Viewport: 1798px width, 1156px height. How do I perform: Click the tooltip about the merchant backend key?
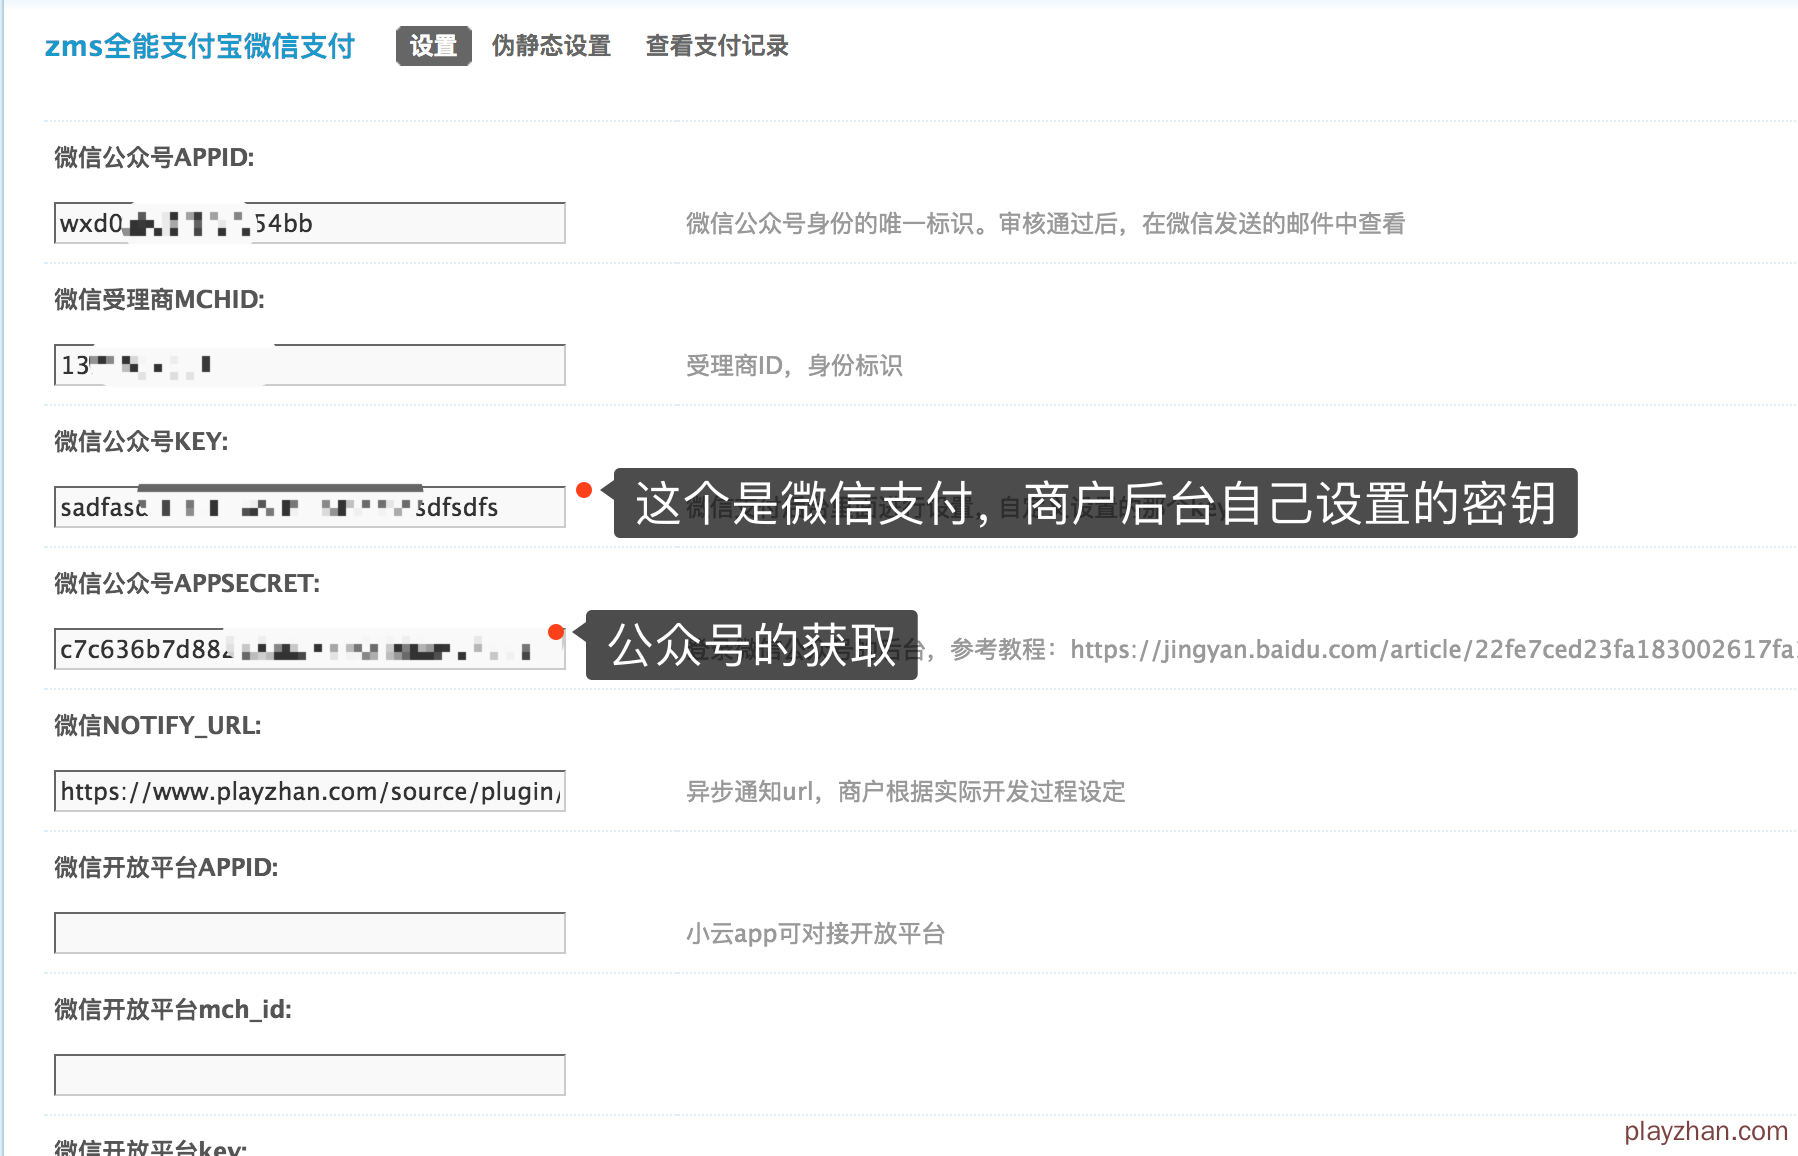click(1095, 503)
